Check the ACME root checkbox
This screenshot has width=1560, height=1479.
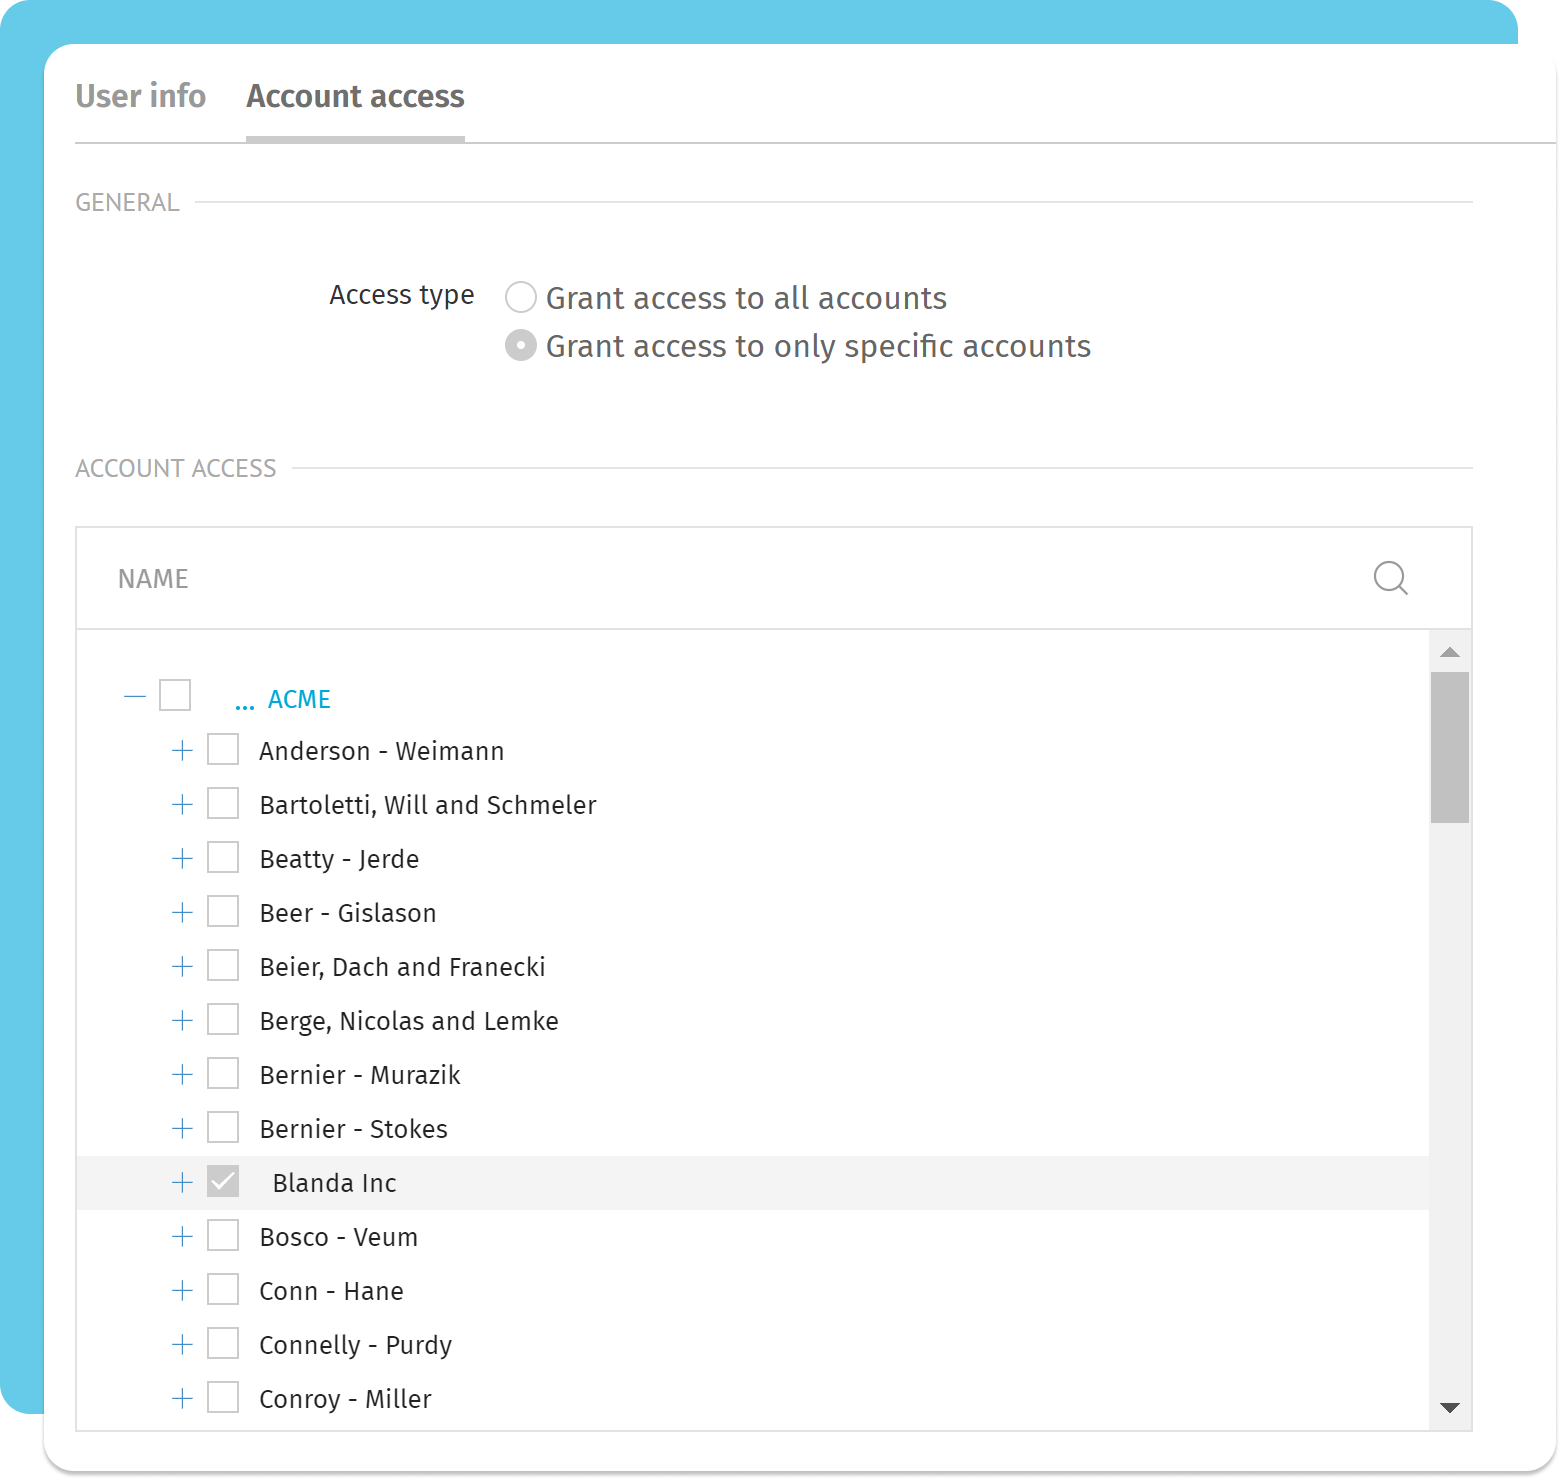(x=175, y=695)
